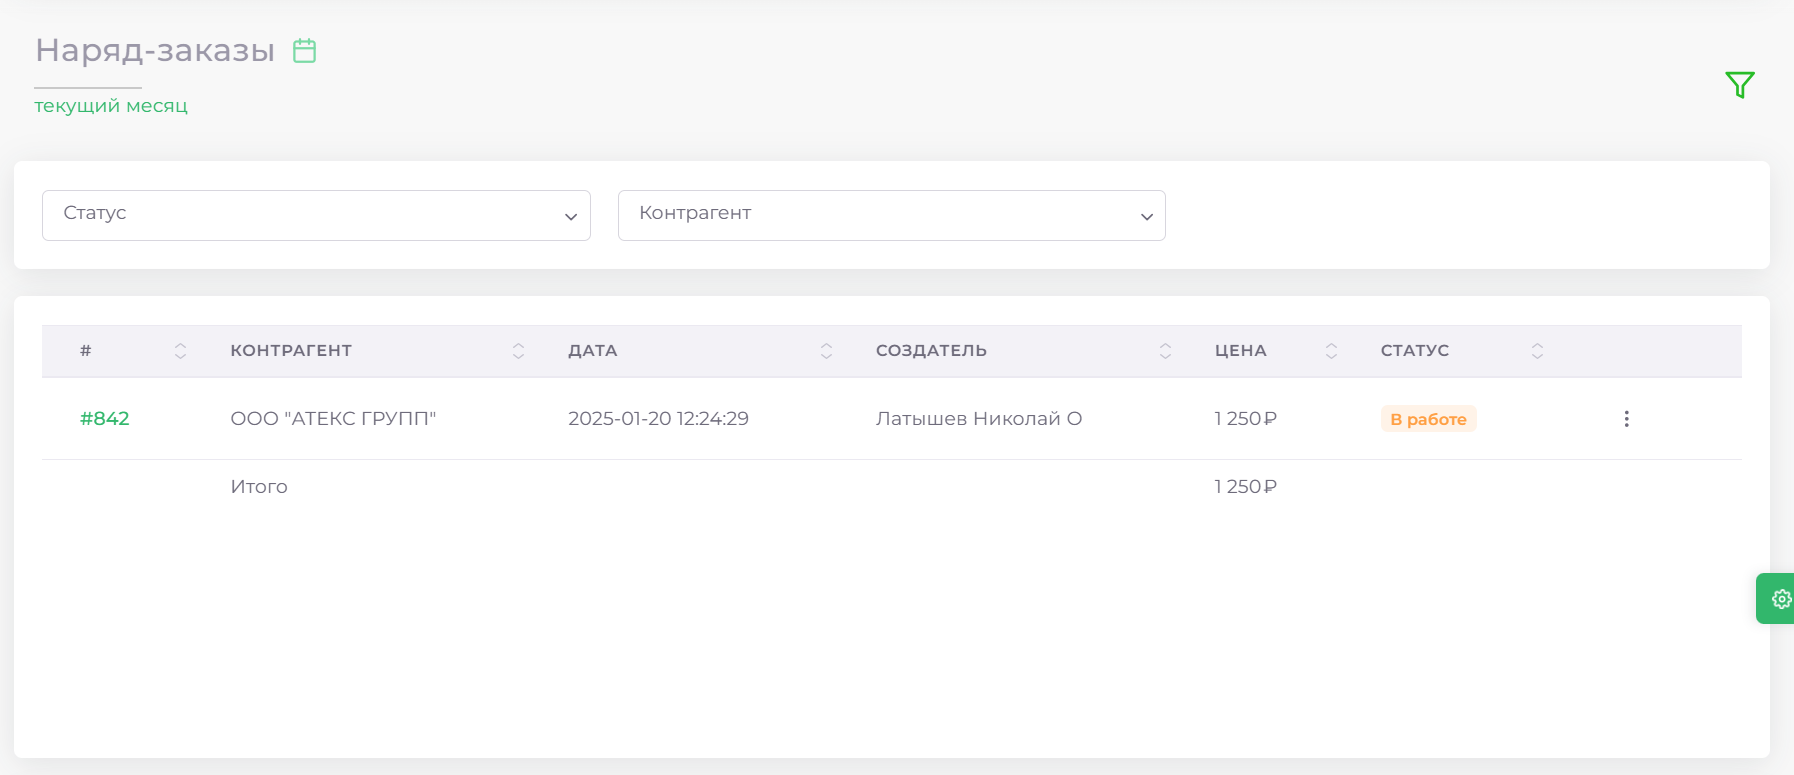Click the Наряд-заказы page title
This screenshot has height=775, width=1794.
155,50
